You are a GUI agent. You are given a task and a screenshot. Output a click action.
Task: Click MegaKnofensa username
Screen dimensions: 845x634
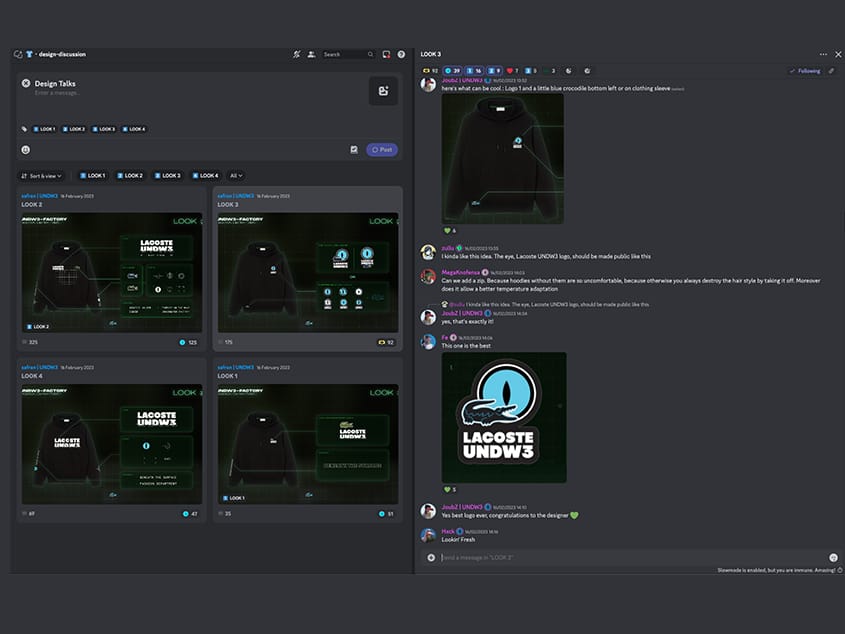460,272
